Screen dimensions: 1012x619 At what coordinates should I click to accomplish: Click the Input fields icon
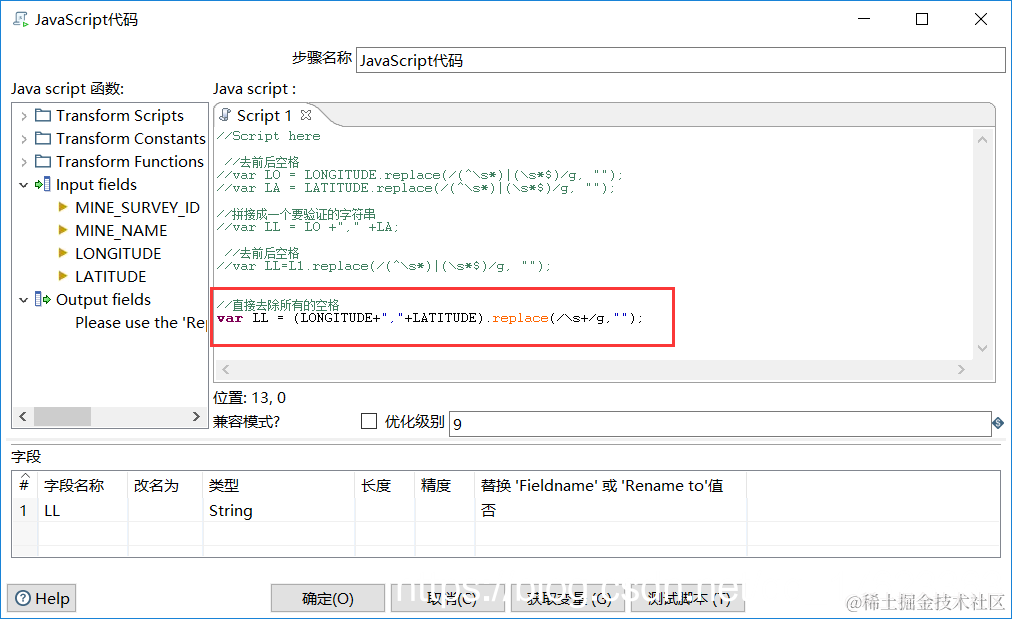(43, 185)
